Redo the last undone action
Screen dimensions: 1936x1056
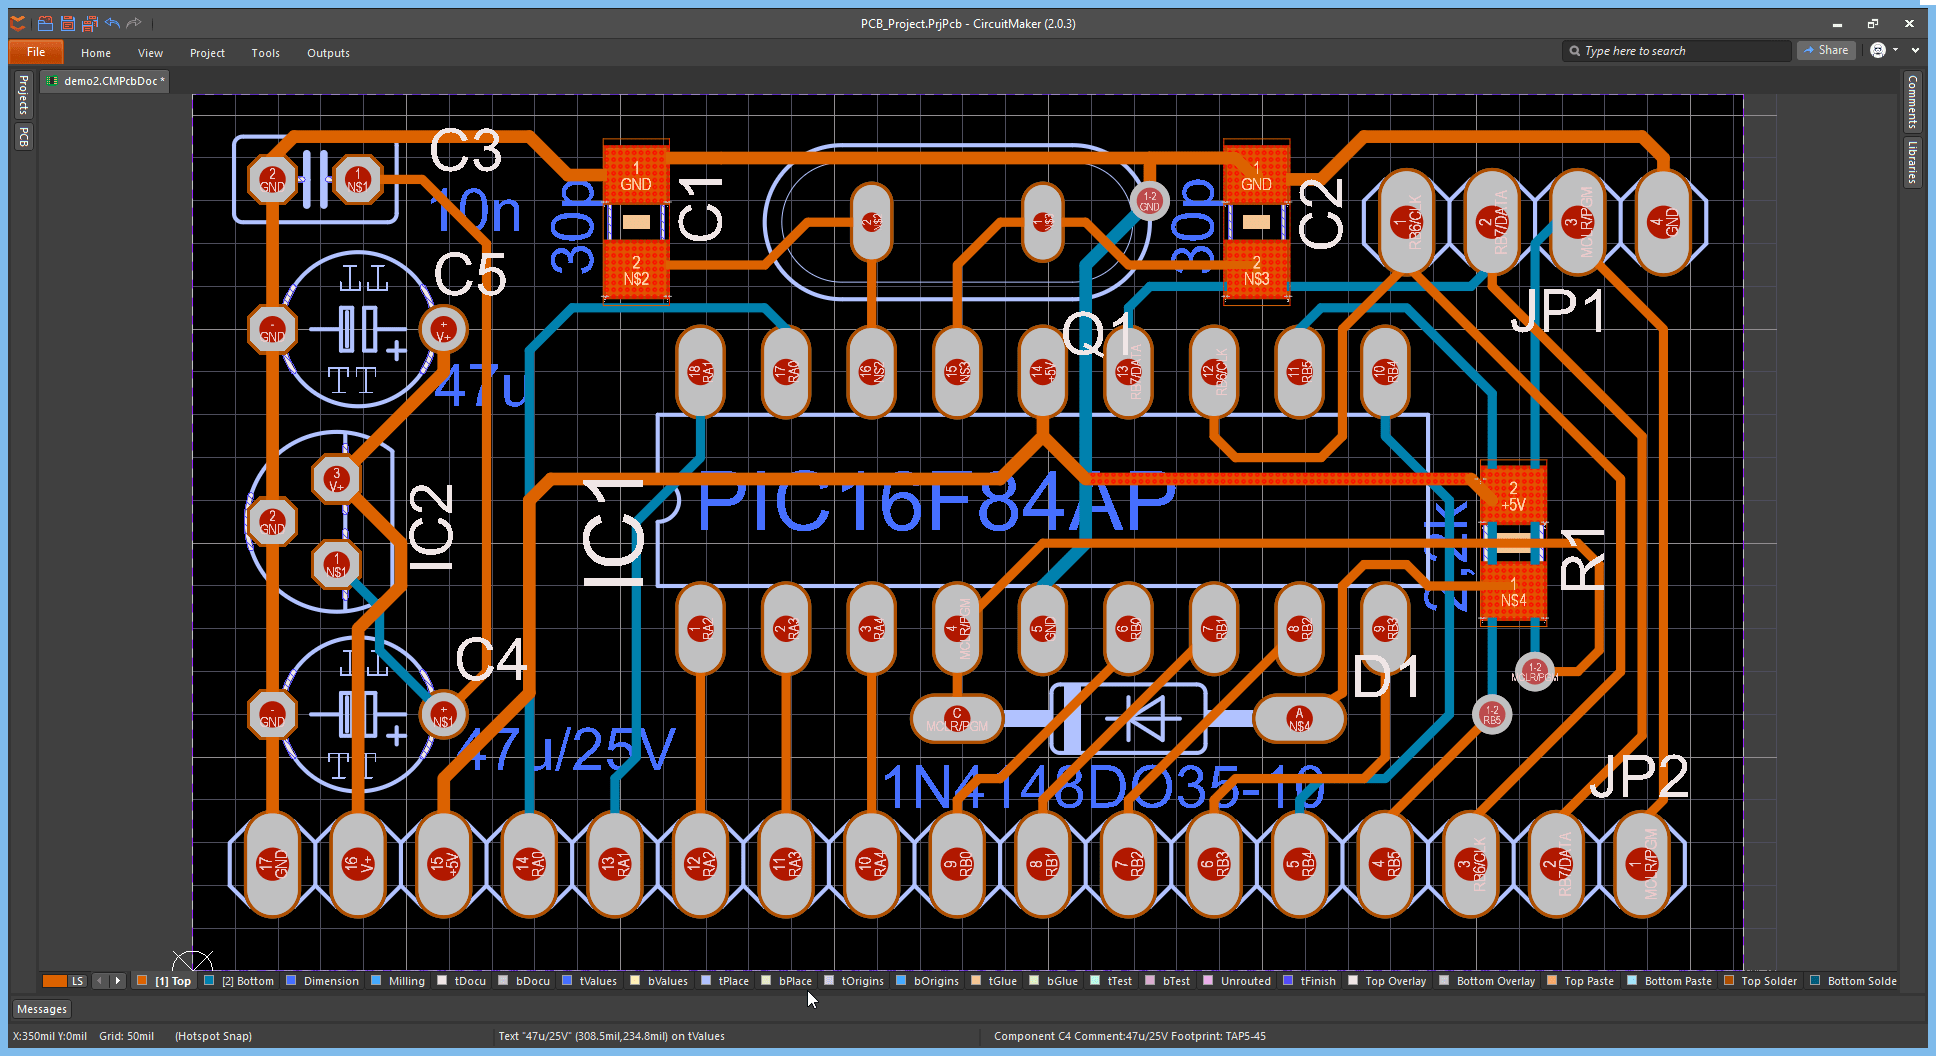click(x=135, y=23)
